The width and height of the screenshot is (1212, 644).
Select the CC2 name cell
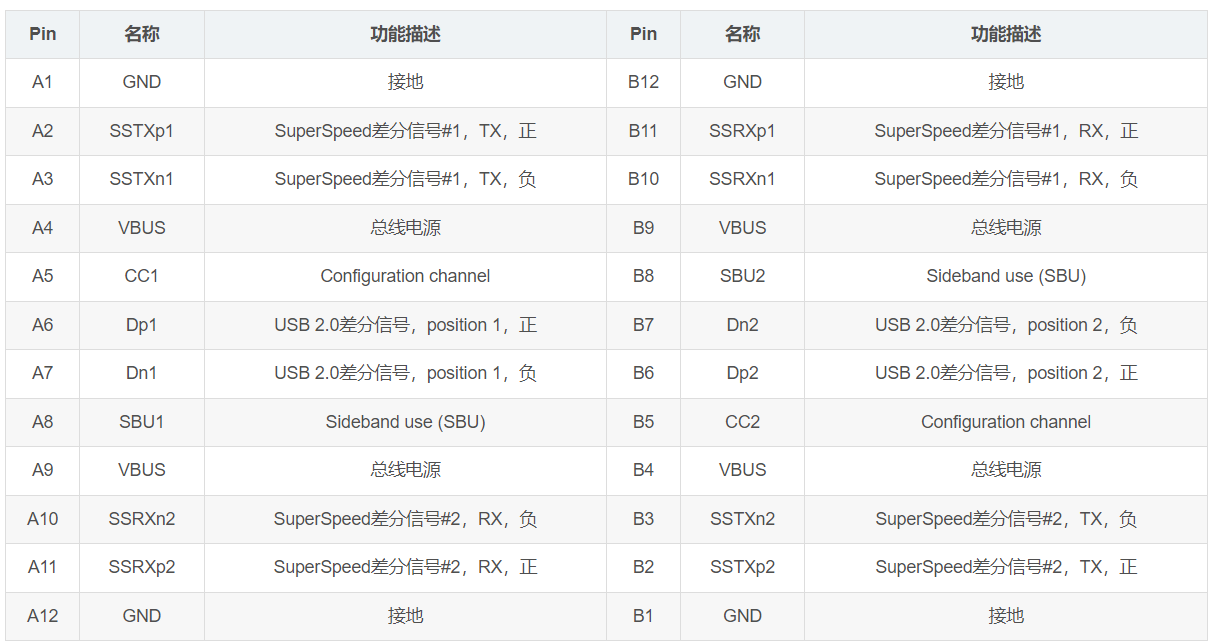tap(742, 422)
